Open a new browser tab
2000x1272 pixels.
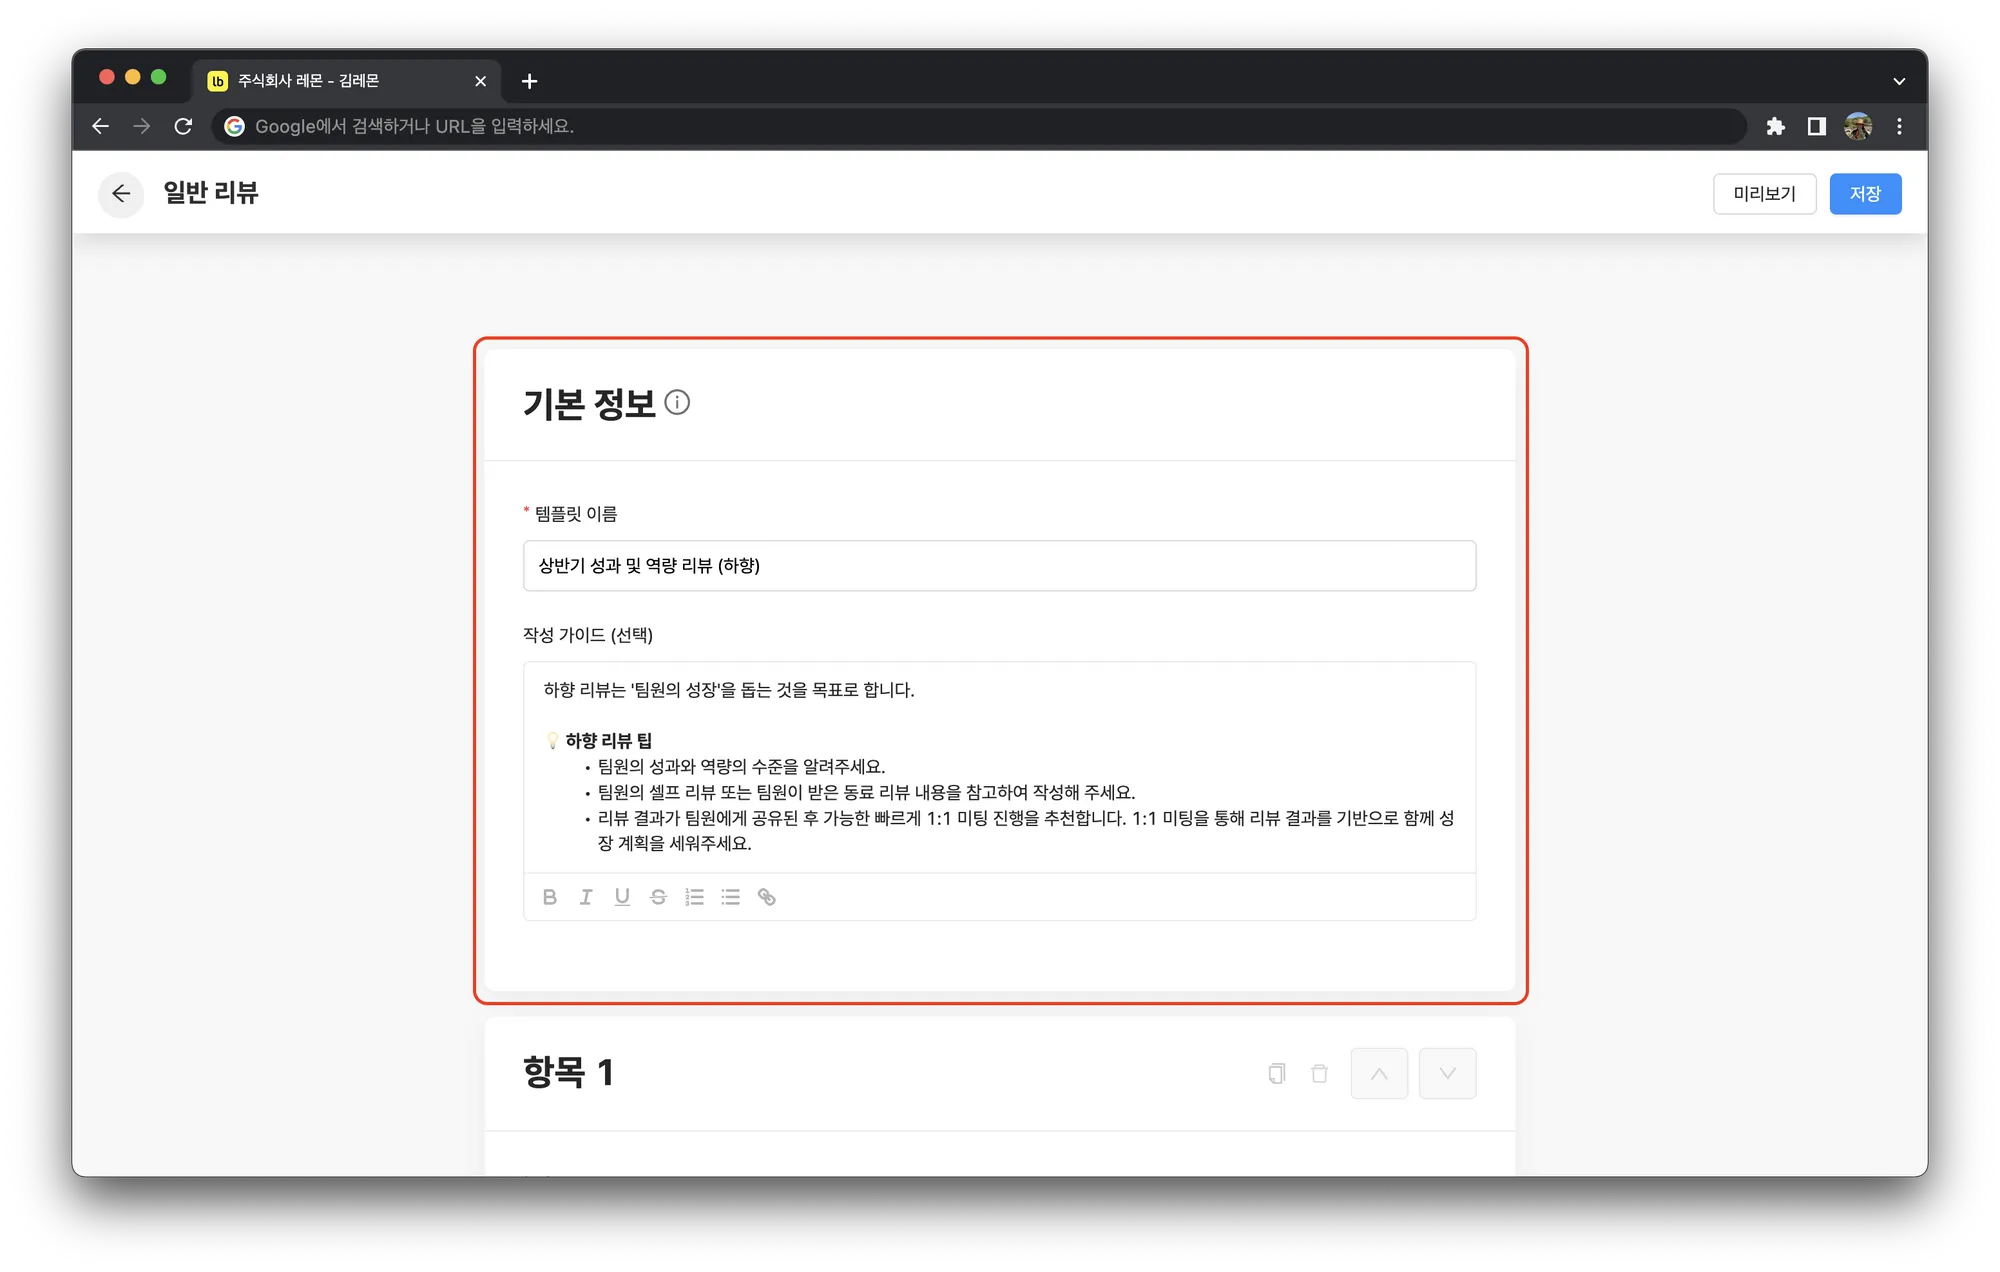coord(530,81)
